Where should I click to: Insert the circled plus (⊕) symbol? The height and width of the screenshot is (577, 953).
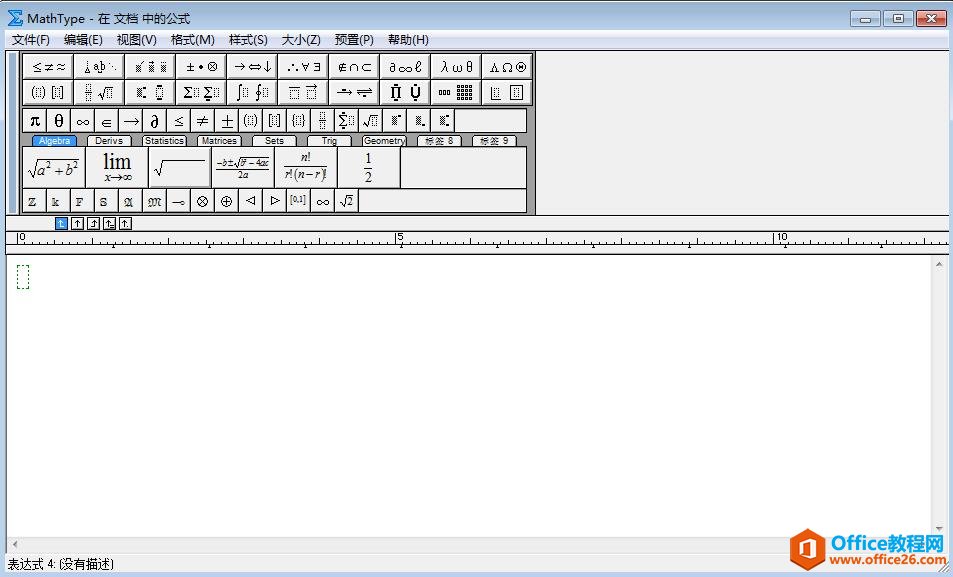(x=226, y=201)
